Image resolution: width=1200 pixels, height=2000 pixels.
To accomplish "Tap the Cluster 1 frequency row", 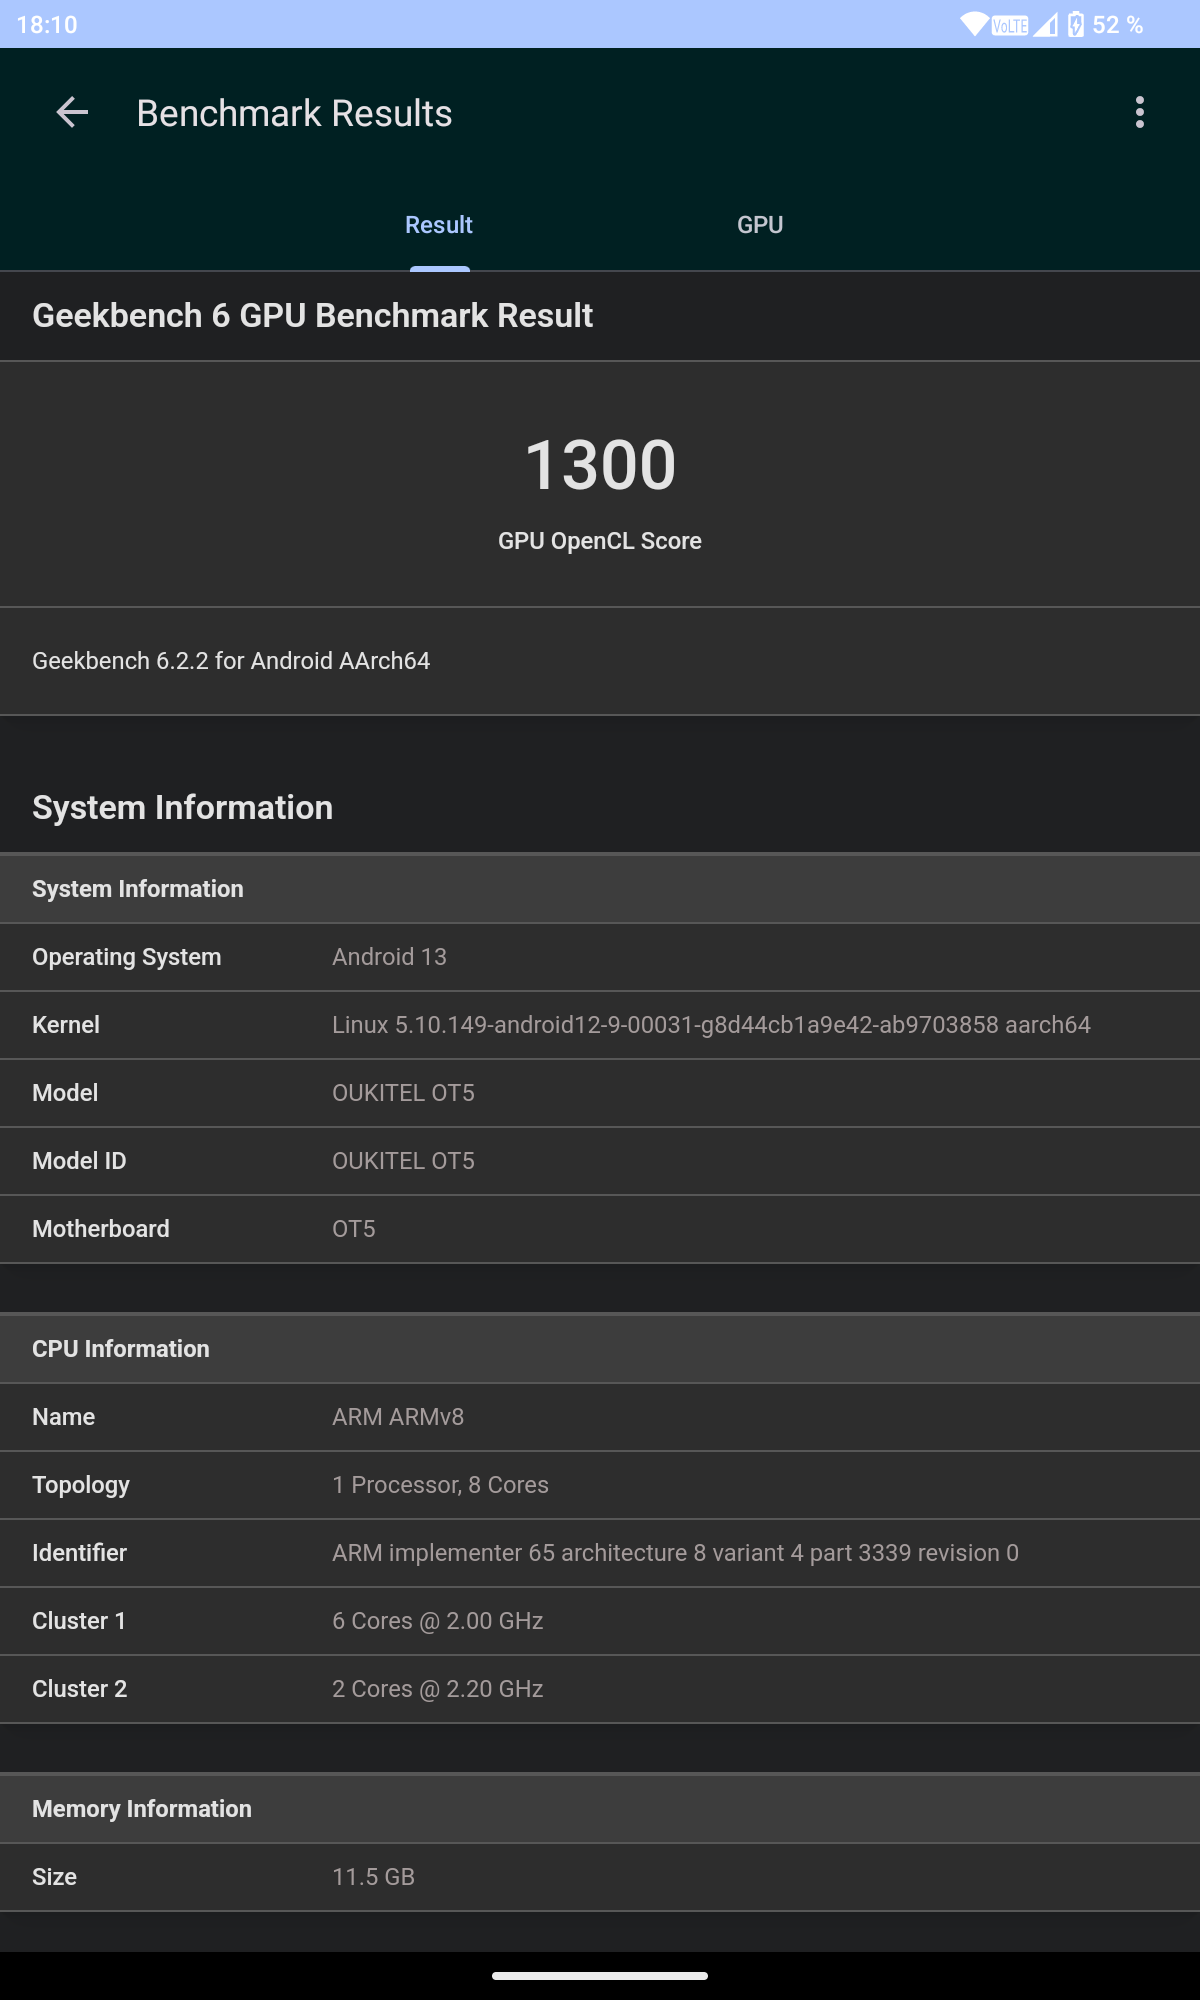I will [600, 1621].
